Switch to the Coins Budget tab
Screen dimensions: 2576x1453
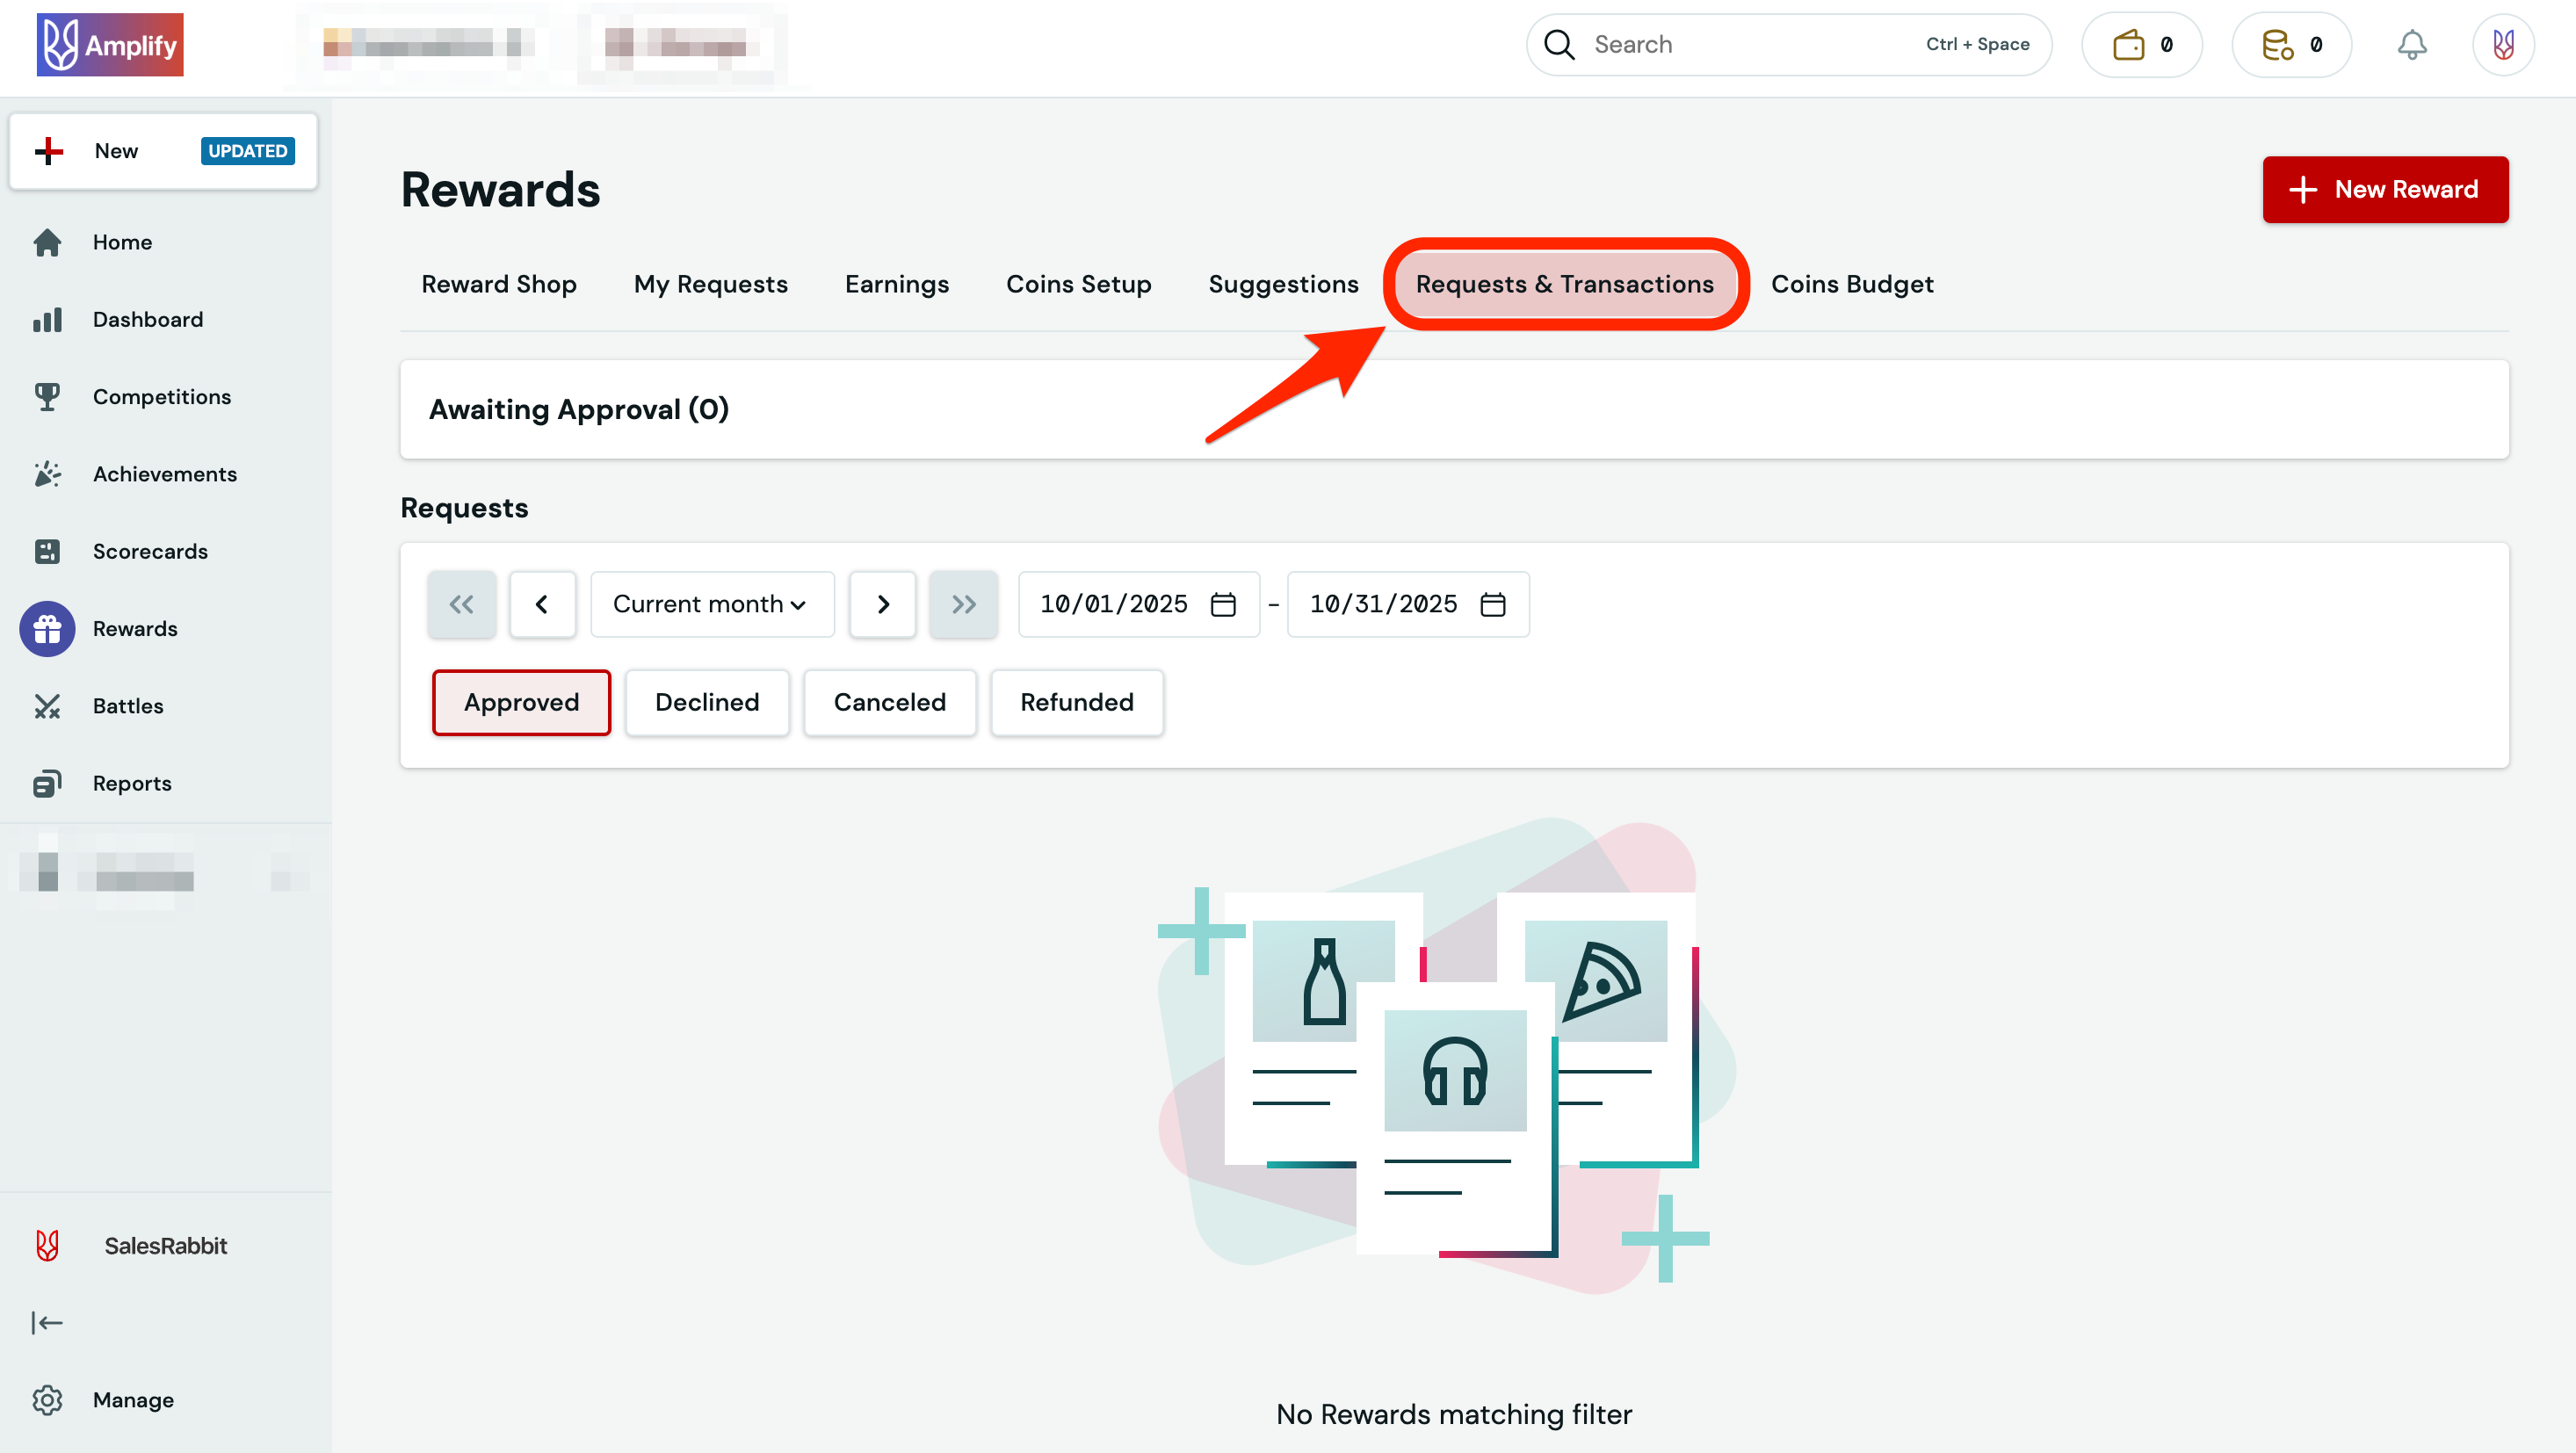(x=1851, y=284)
